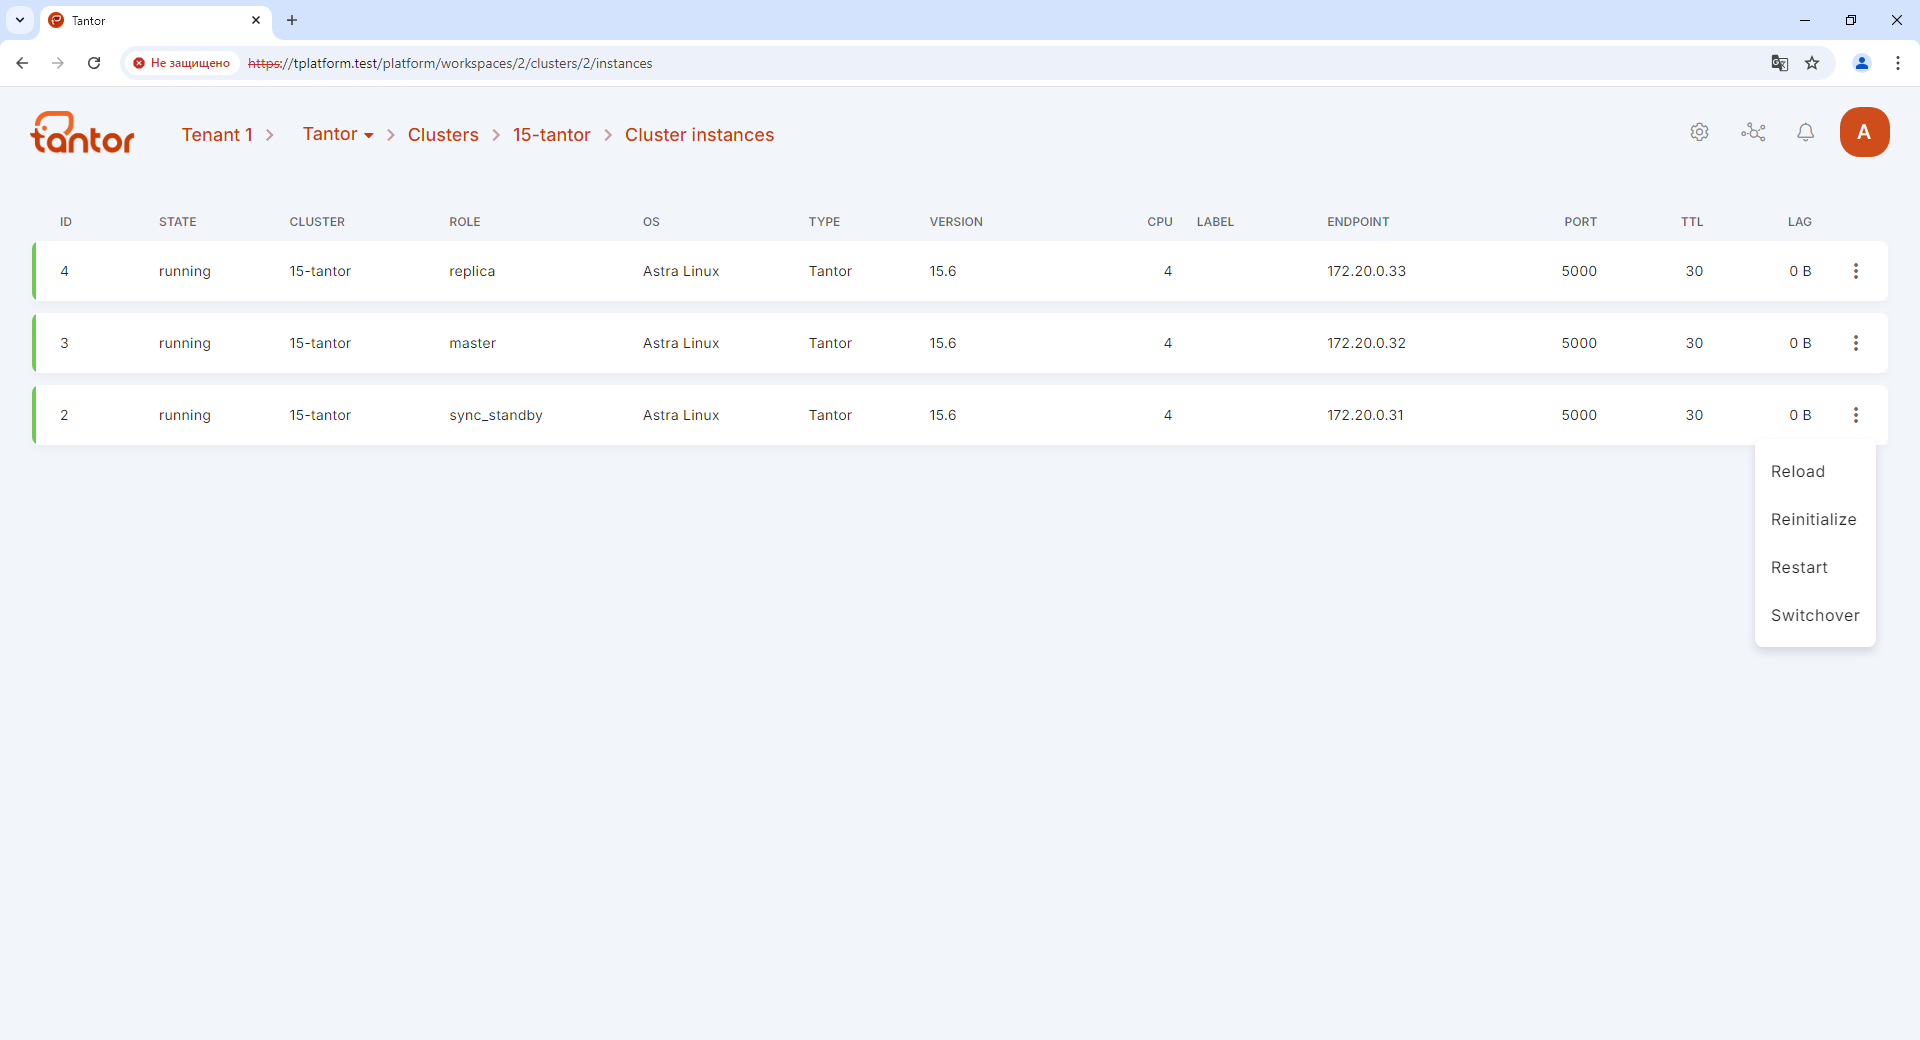
Task: Click the VERSION column header
Action: [x=956, y=222]
